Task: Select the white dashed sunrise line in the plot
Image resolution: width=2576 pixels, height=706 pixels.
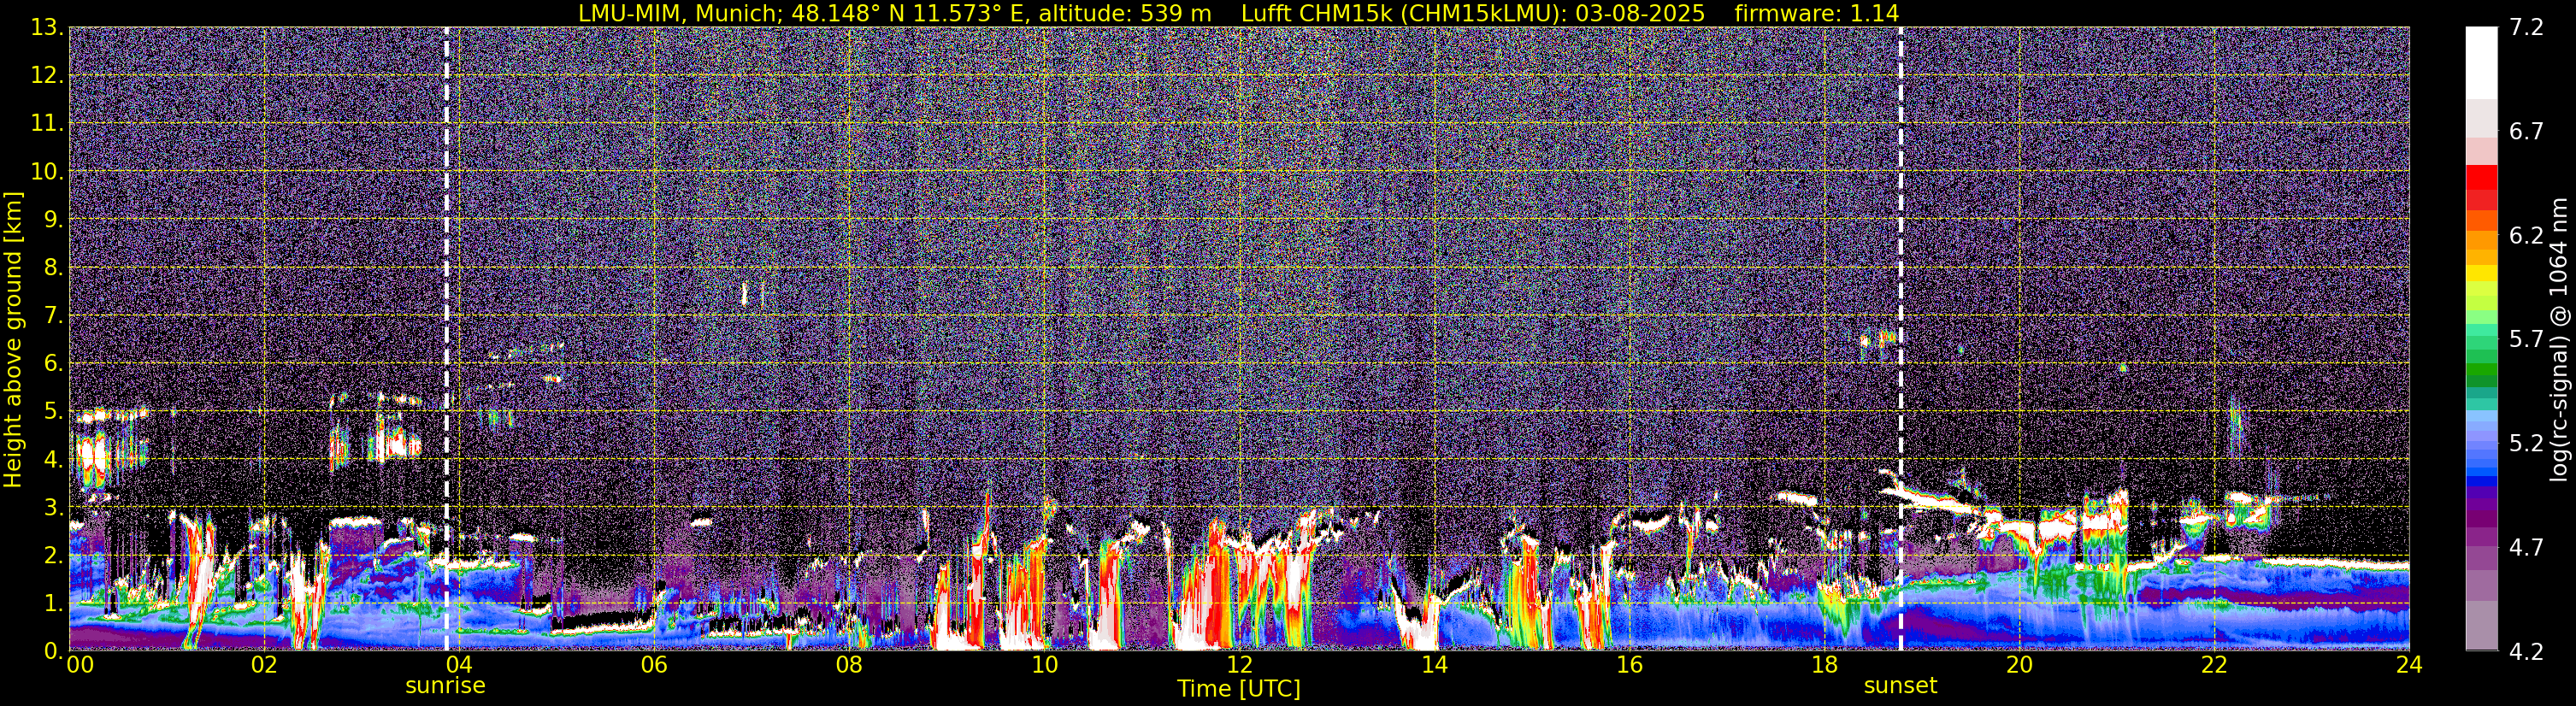Action: coord(446,339)
